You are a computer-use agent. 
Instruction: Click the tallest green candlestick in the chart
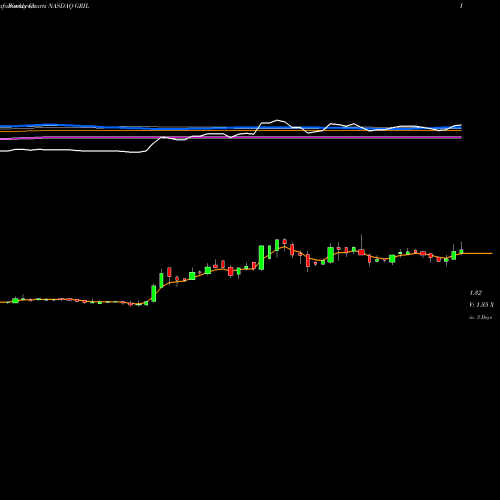[262, 257]
